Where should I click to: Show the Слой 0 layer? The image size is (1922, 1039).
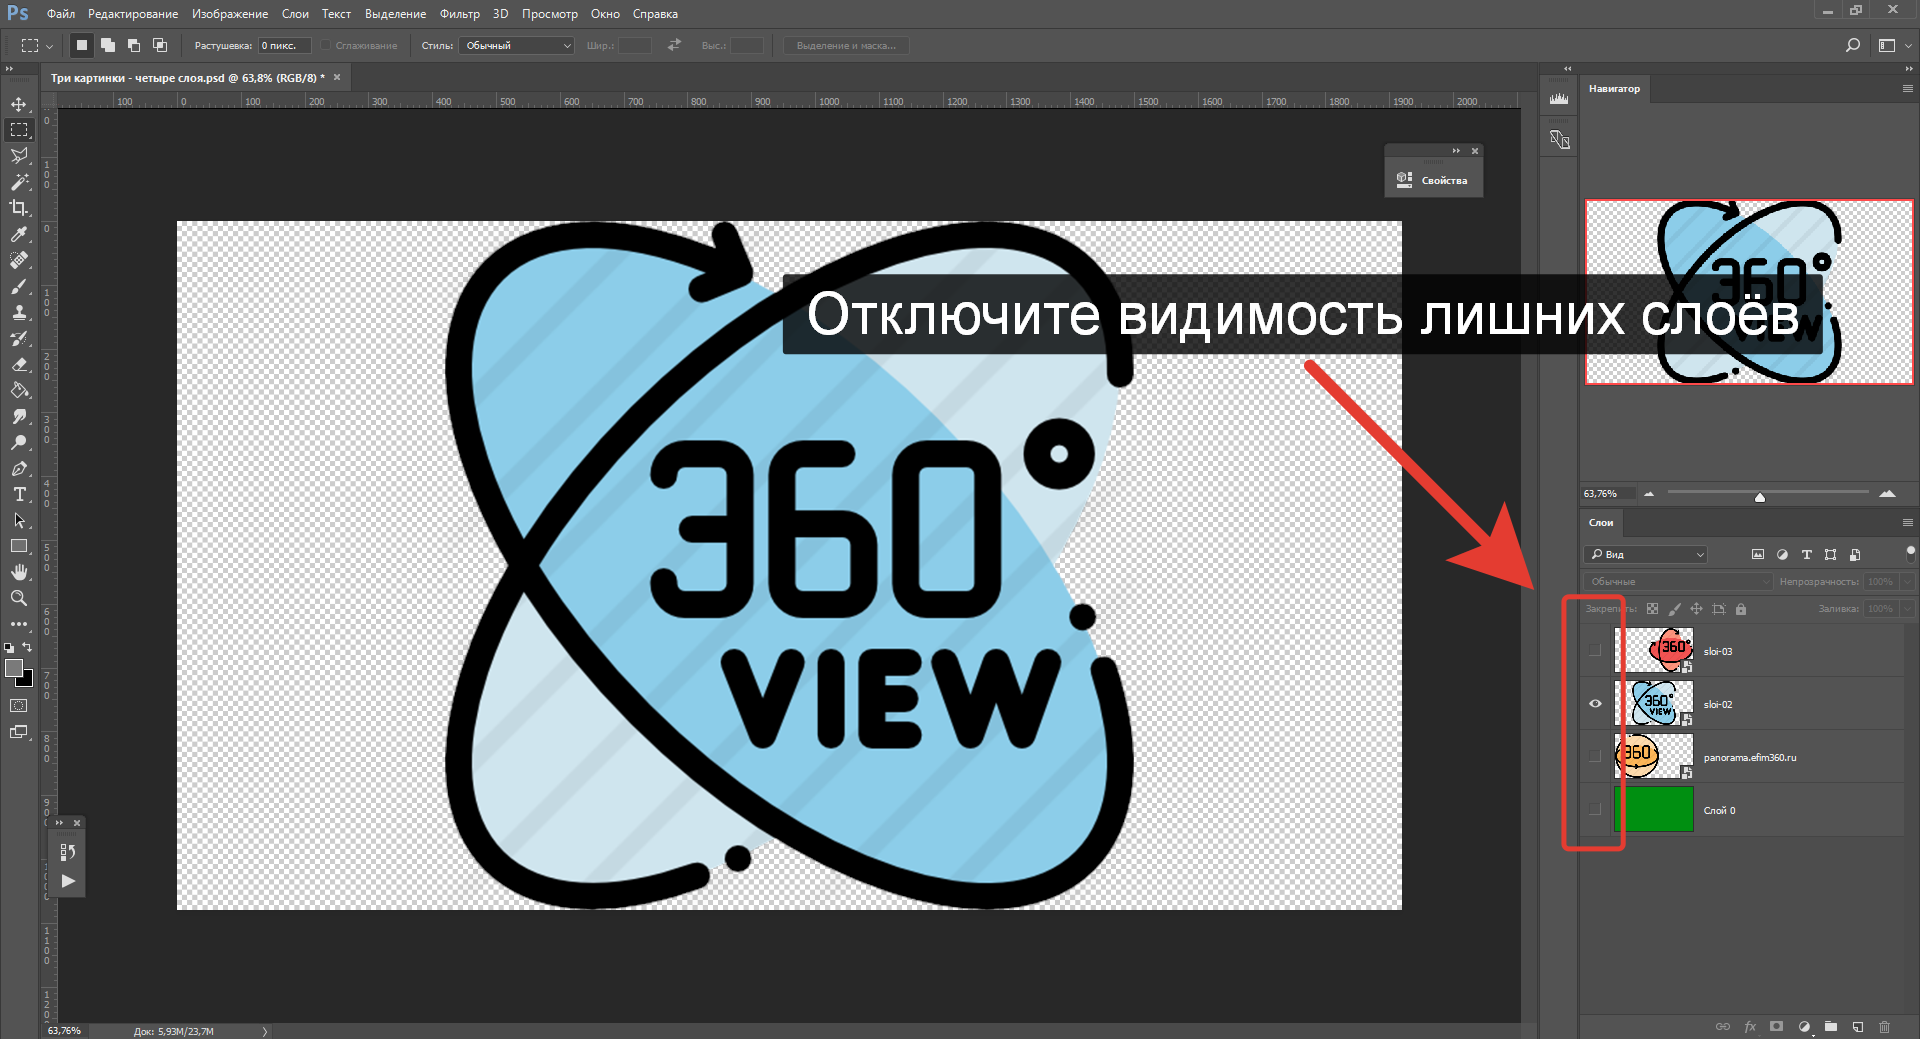1595,810
